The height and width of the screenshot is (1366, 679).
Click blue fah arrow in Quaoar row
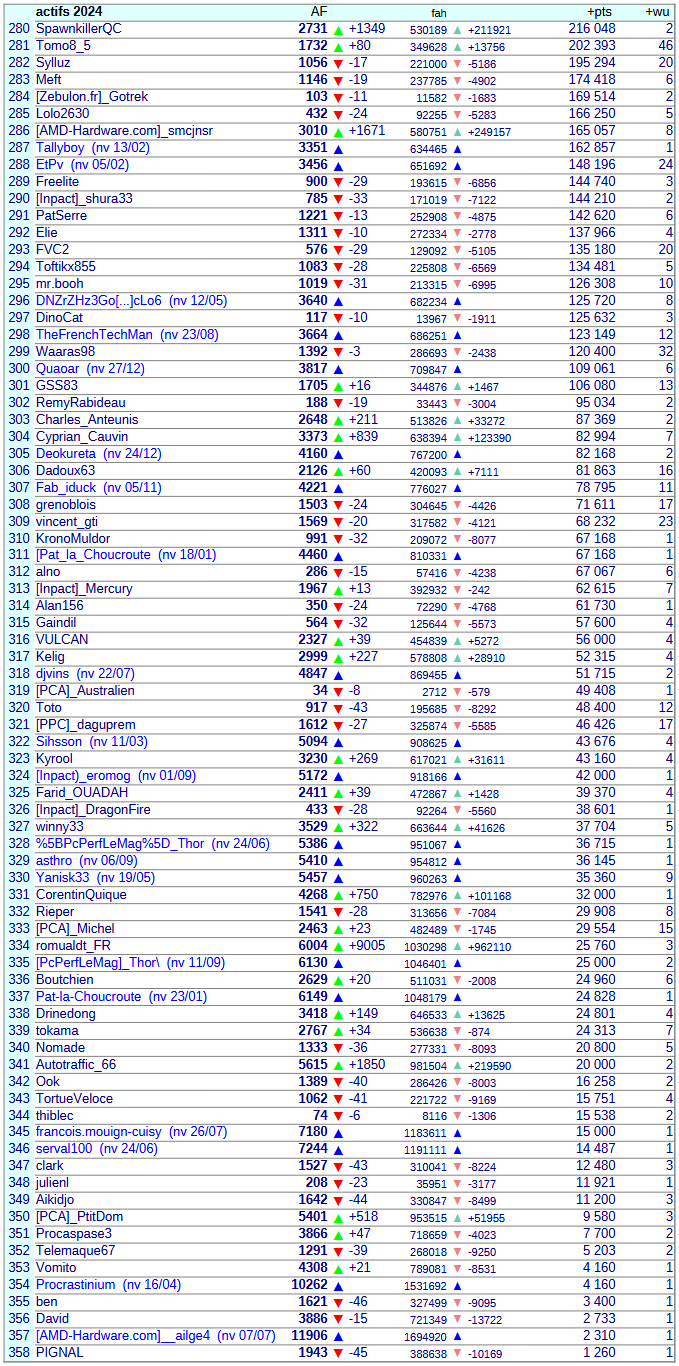[458, 370]
